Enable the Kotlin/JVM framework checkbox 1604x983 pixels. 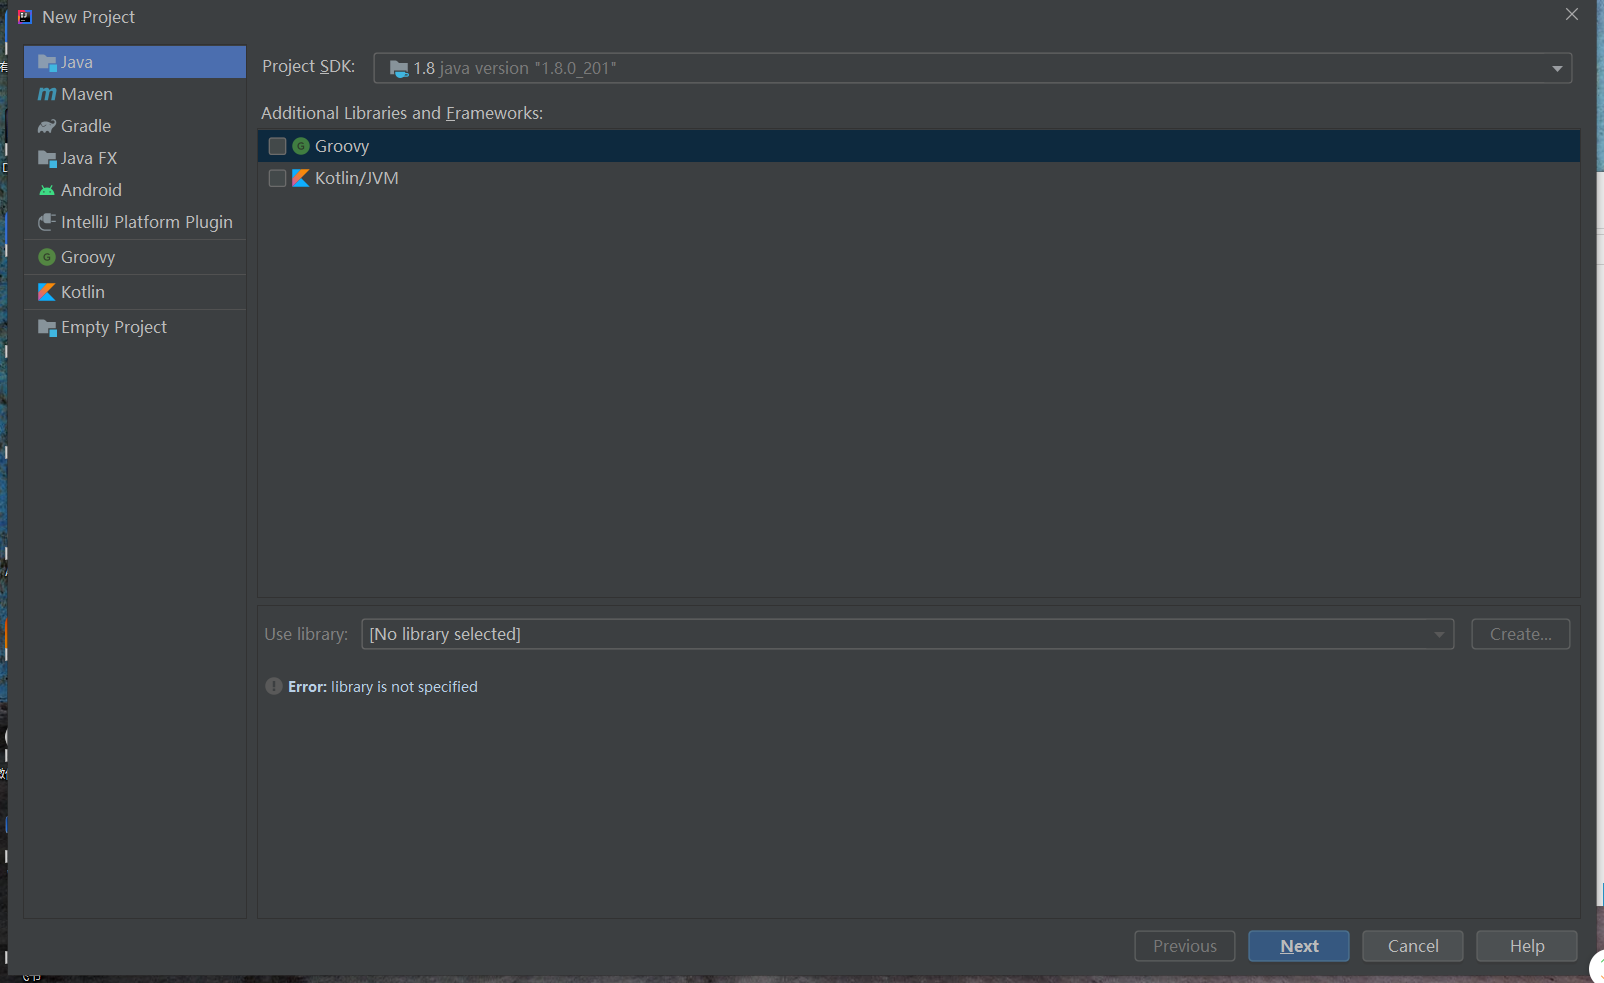[278, 178]
